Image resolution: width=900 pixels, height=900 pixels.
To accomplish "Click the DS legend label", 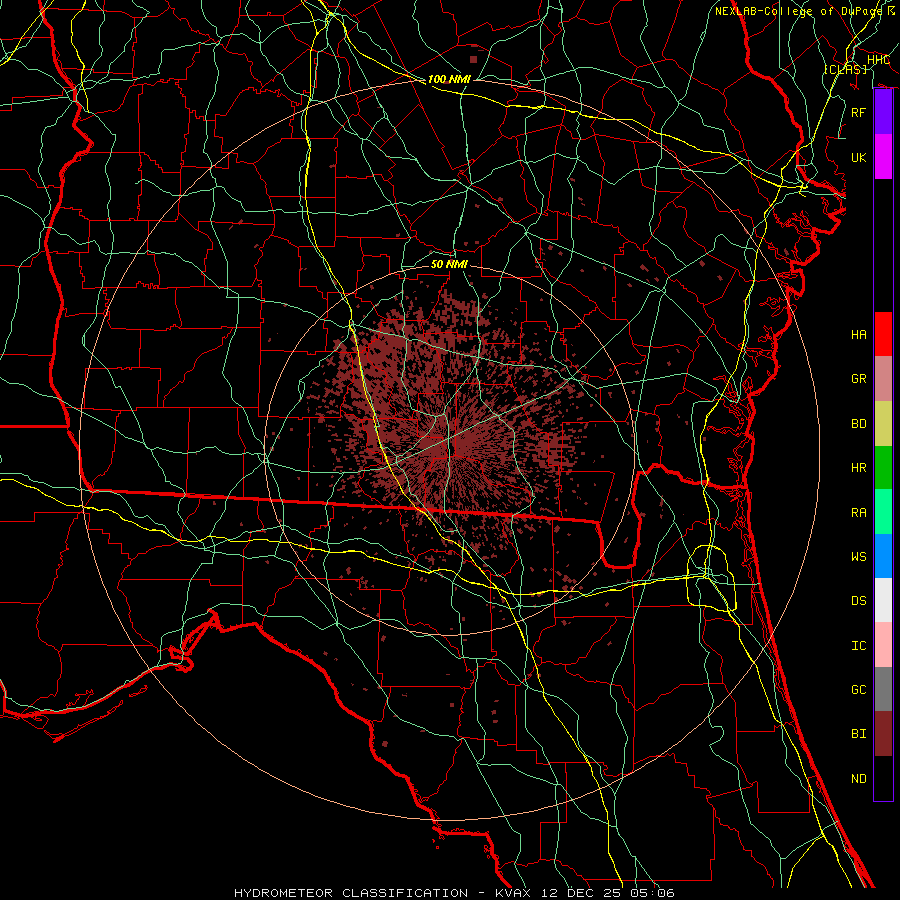I will point(859,601).
